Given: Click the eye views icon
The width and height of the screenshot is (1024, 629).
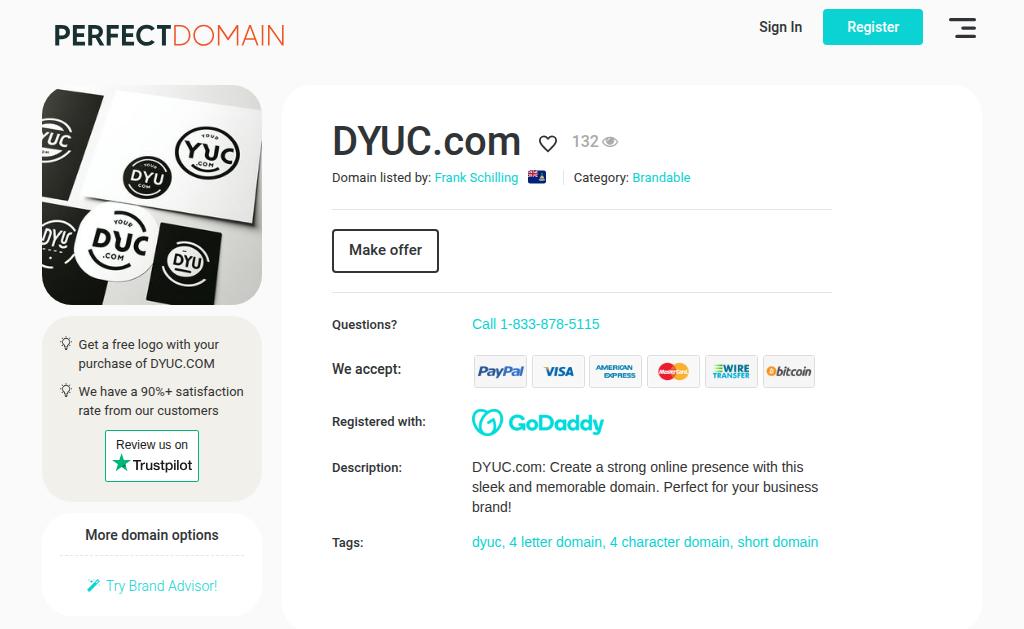Looking at the screenshot, I should [610, 142].
